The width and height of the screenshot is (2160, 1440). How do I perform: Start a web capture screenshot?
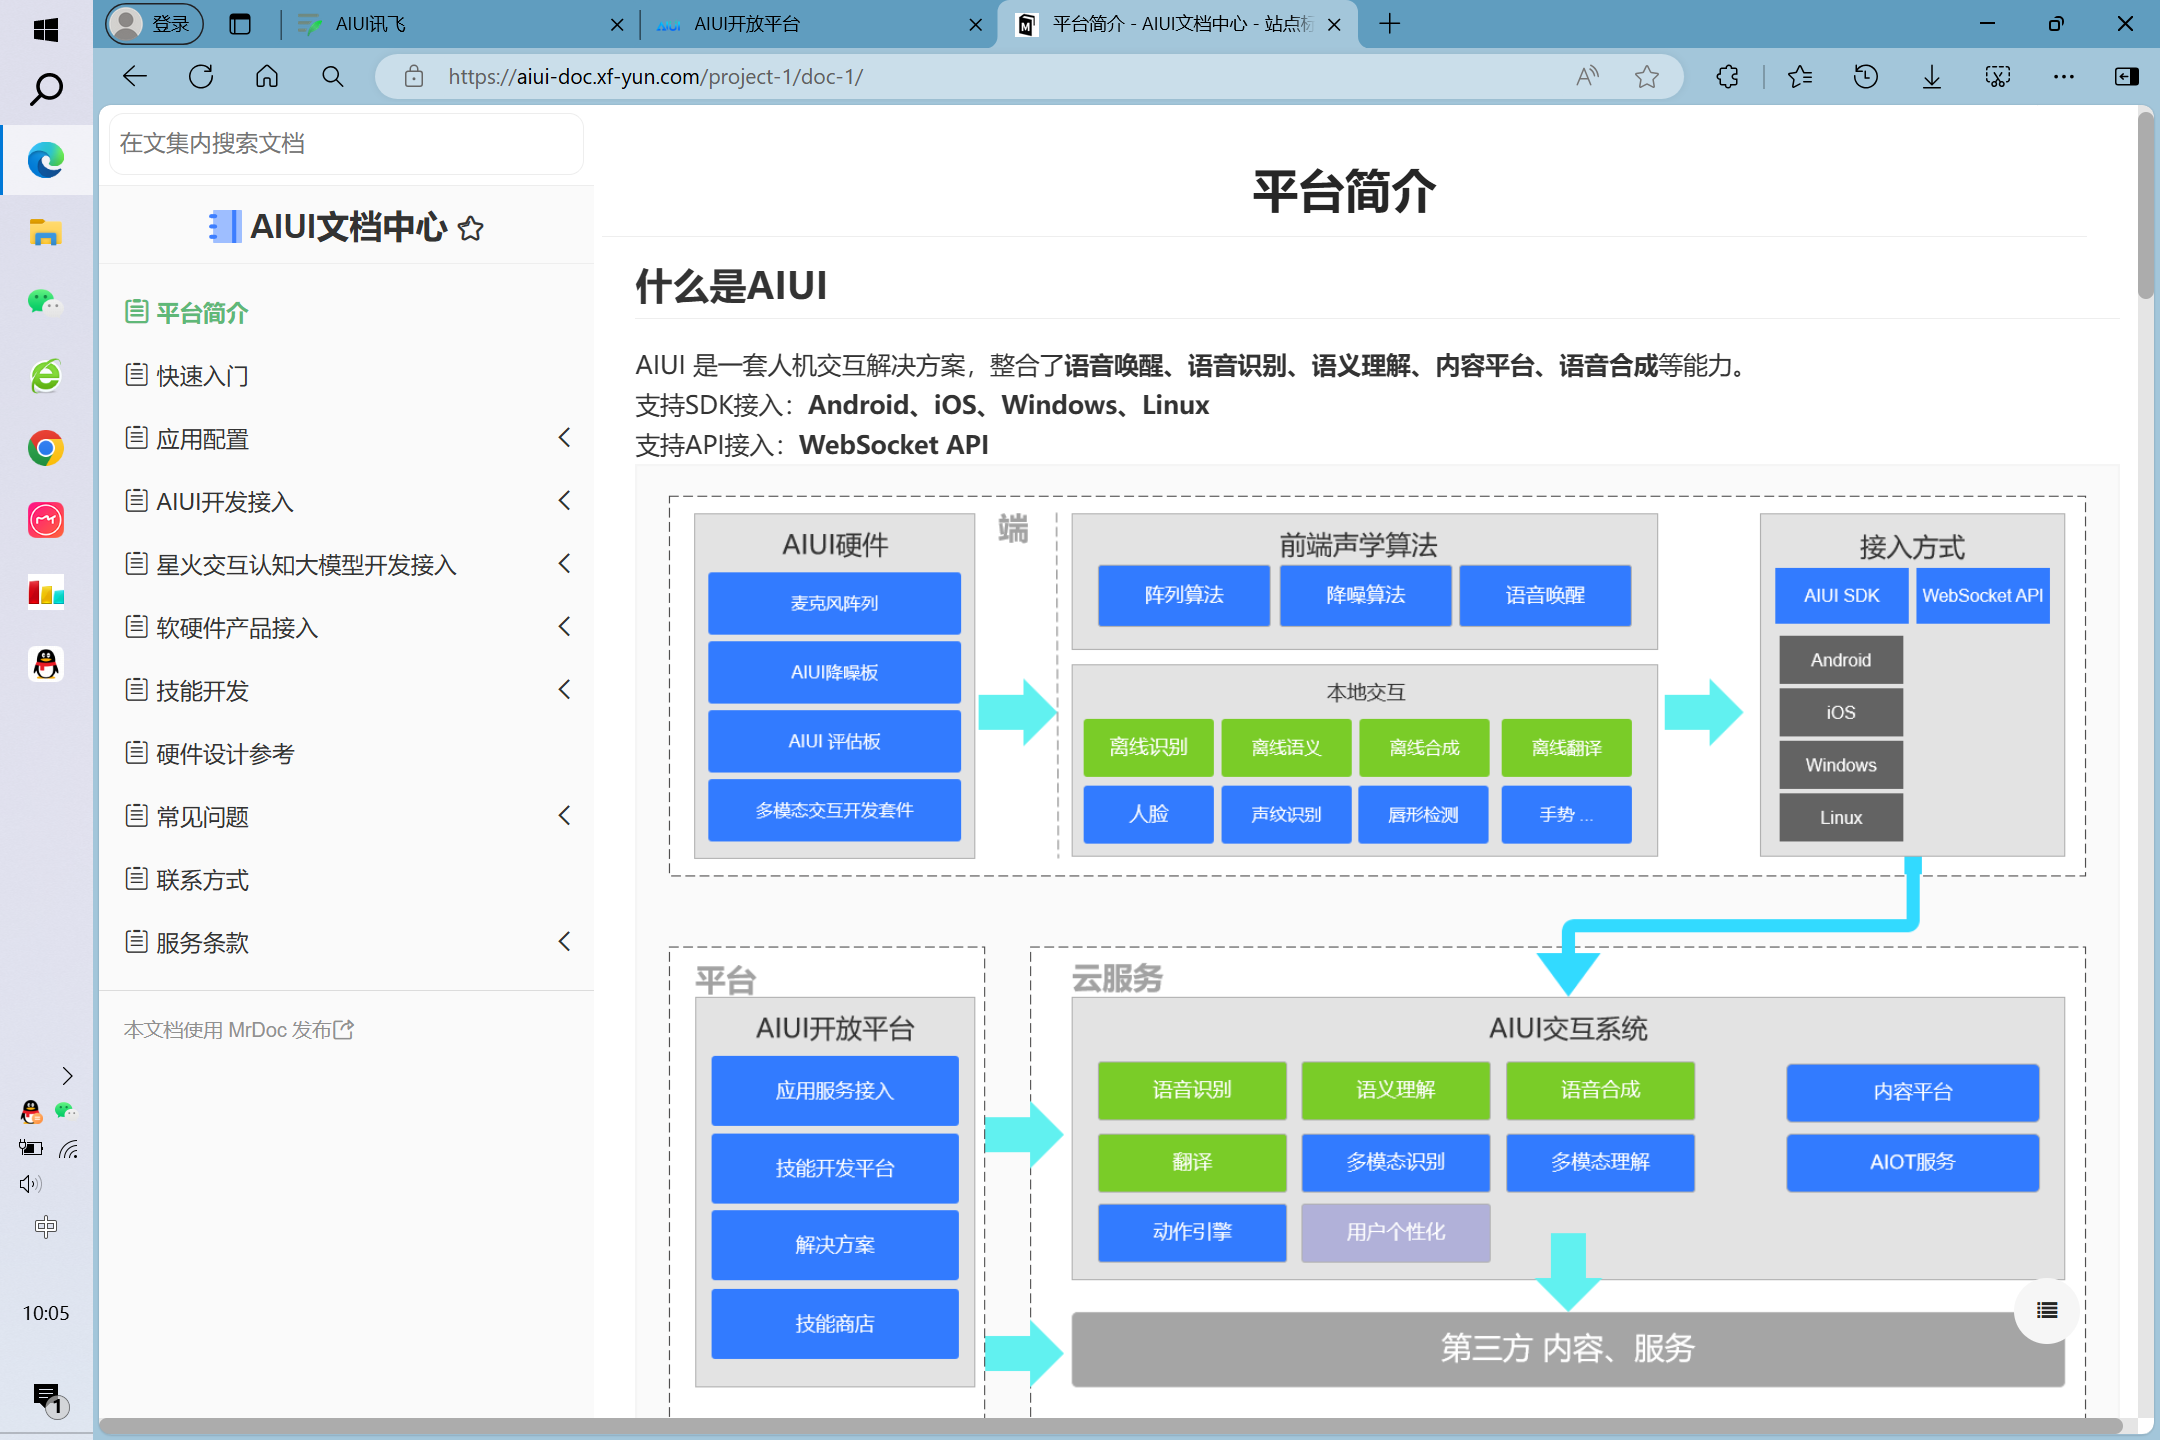coord(1997,77)
